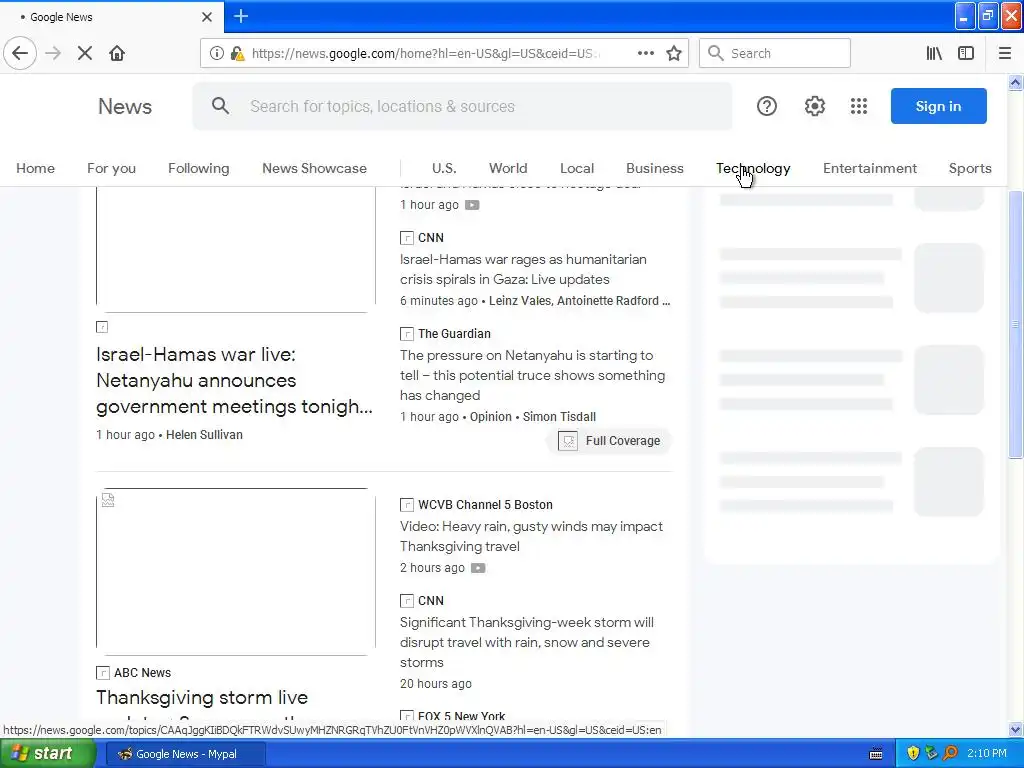Image resolution: width=1024 pixels, height=768 pixels.
Task: Click 'ABC News' source label
Action: pos(142,673)
